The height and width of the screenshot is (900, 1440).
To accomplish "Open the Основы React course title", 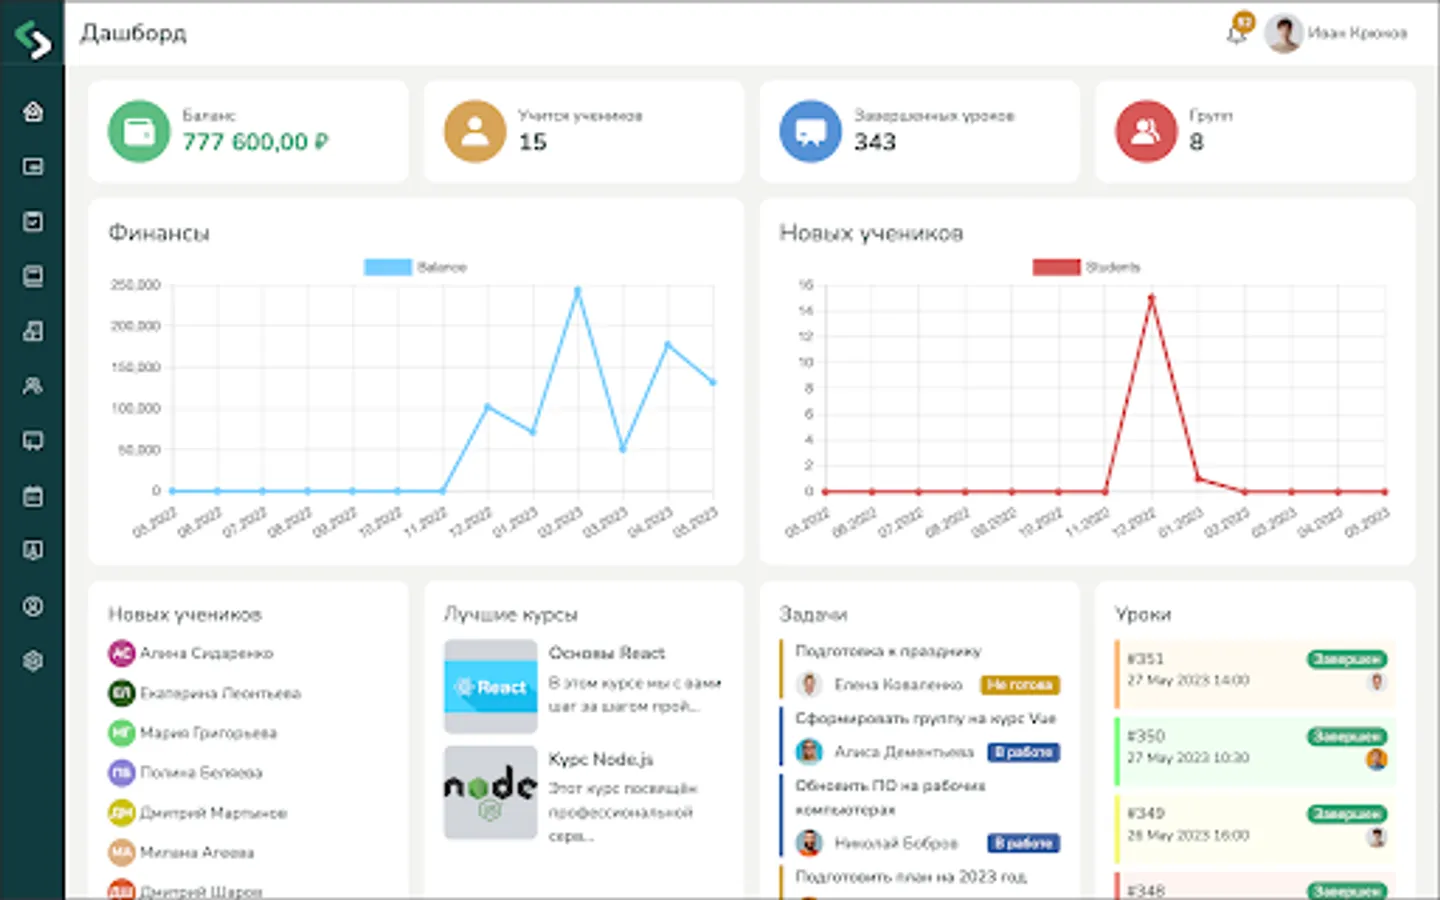I will (607, 653).
